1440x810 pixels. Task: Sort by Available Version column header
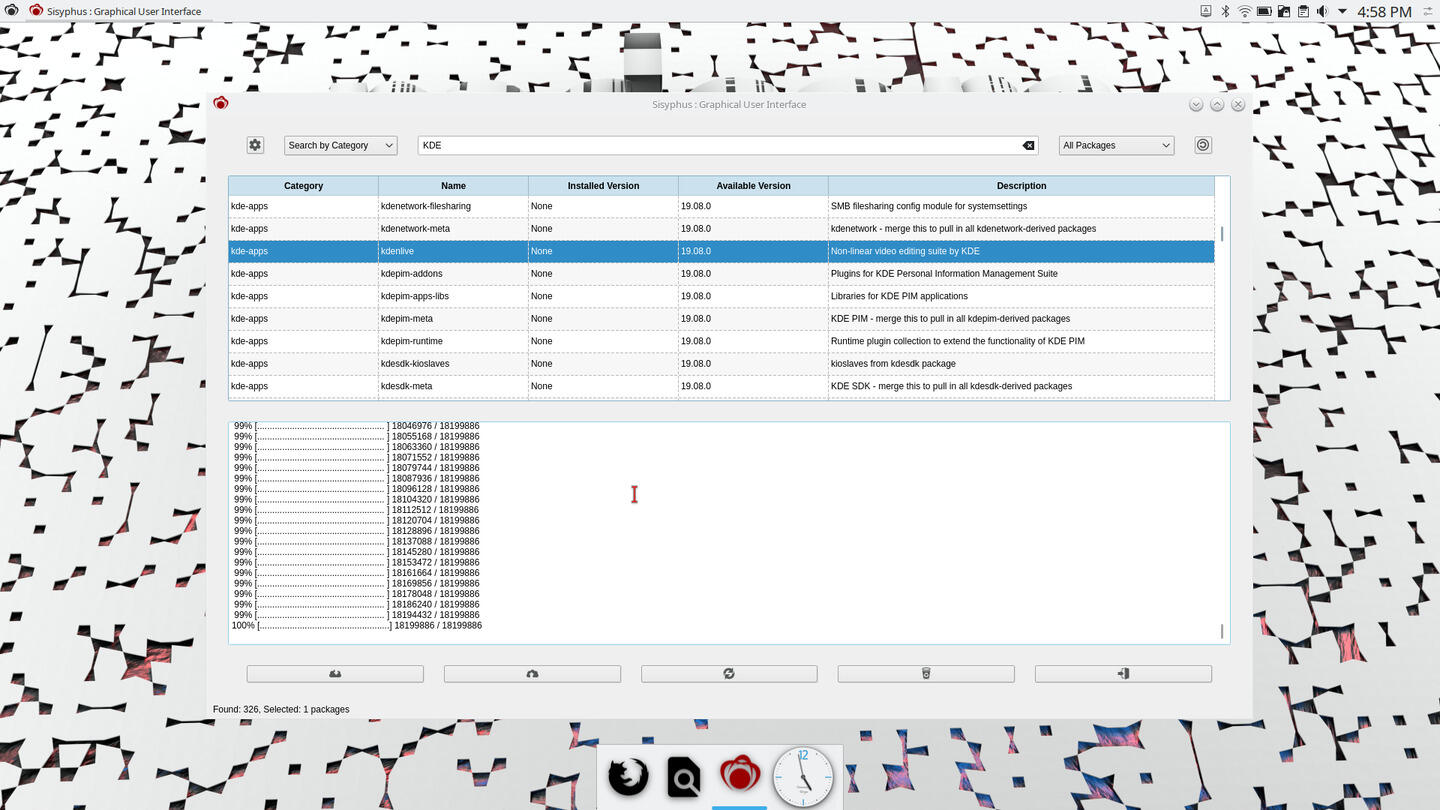[x=753, y=185]
